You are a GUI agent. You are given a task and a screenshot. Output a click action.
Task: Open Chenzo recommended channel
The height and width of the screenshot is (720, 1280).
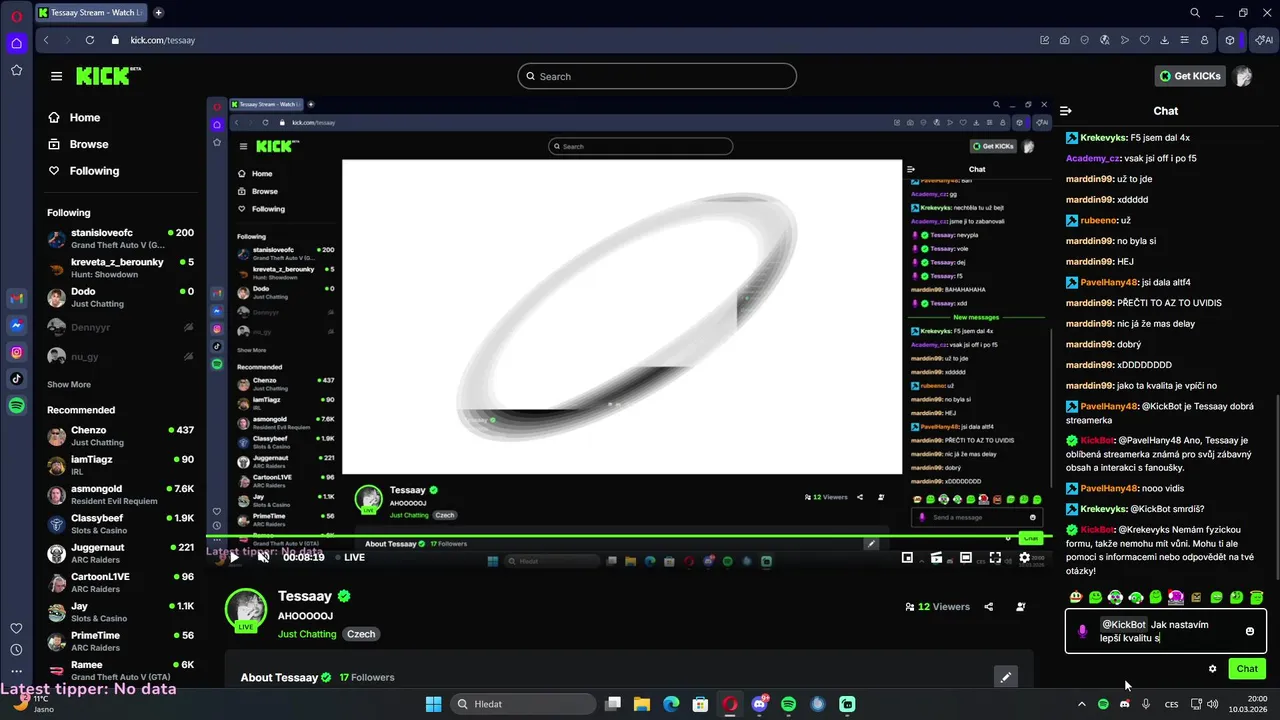tap(120, 436)
